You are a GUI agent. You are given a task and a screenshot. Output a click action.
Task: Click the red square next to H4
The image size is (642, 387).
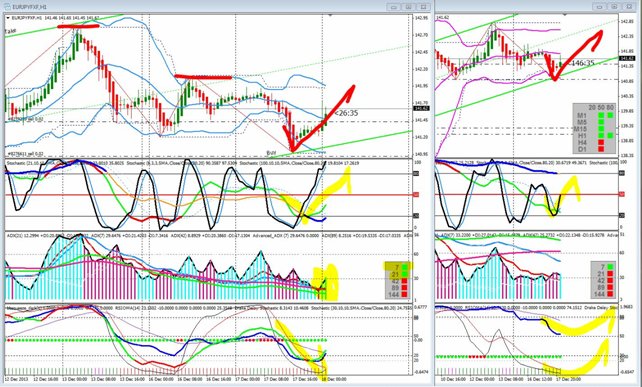(601, 143)
